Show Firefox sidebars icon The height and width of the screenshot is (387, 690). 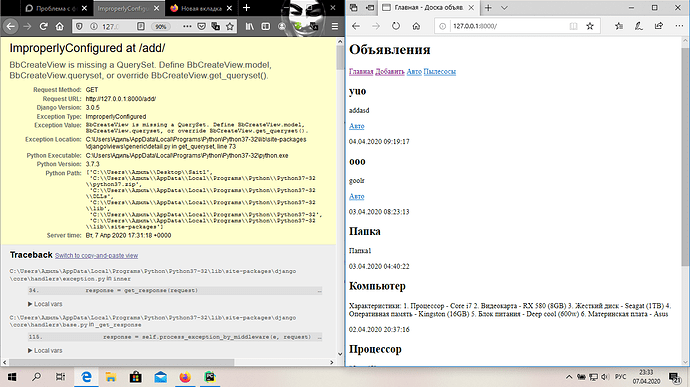(x=266, y=26)
